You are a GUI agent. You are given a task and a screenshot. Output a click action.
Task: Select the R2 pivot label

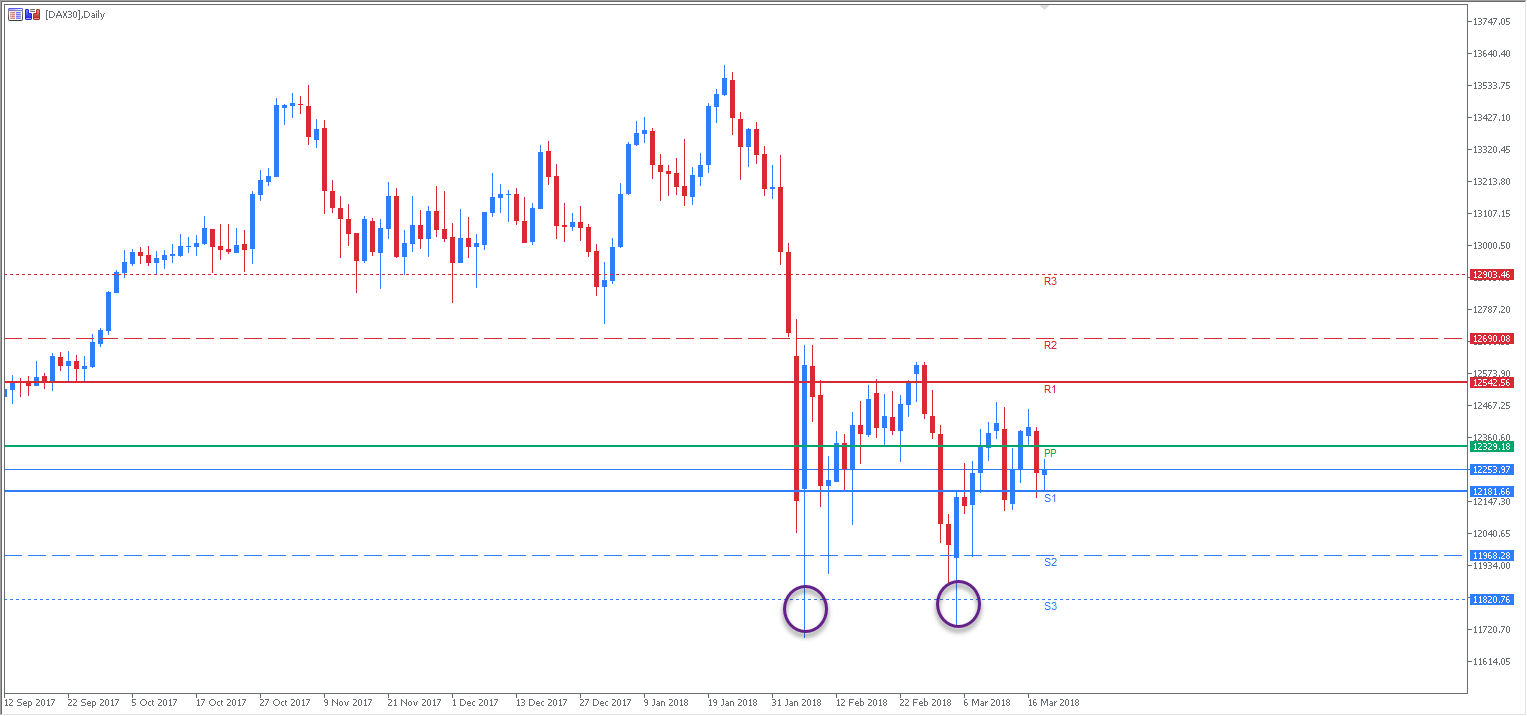coord(1050,346)
